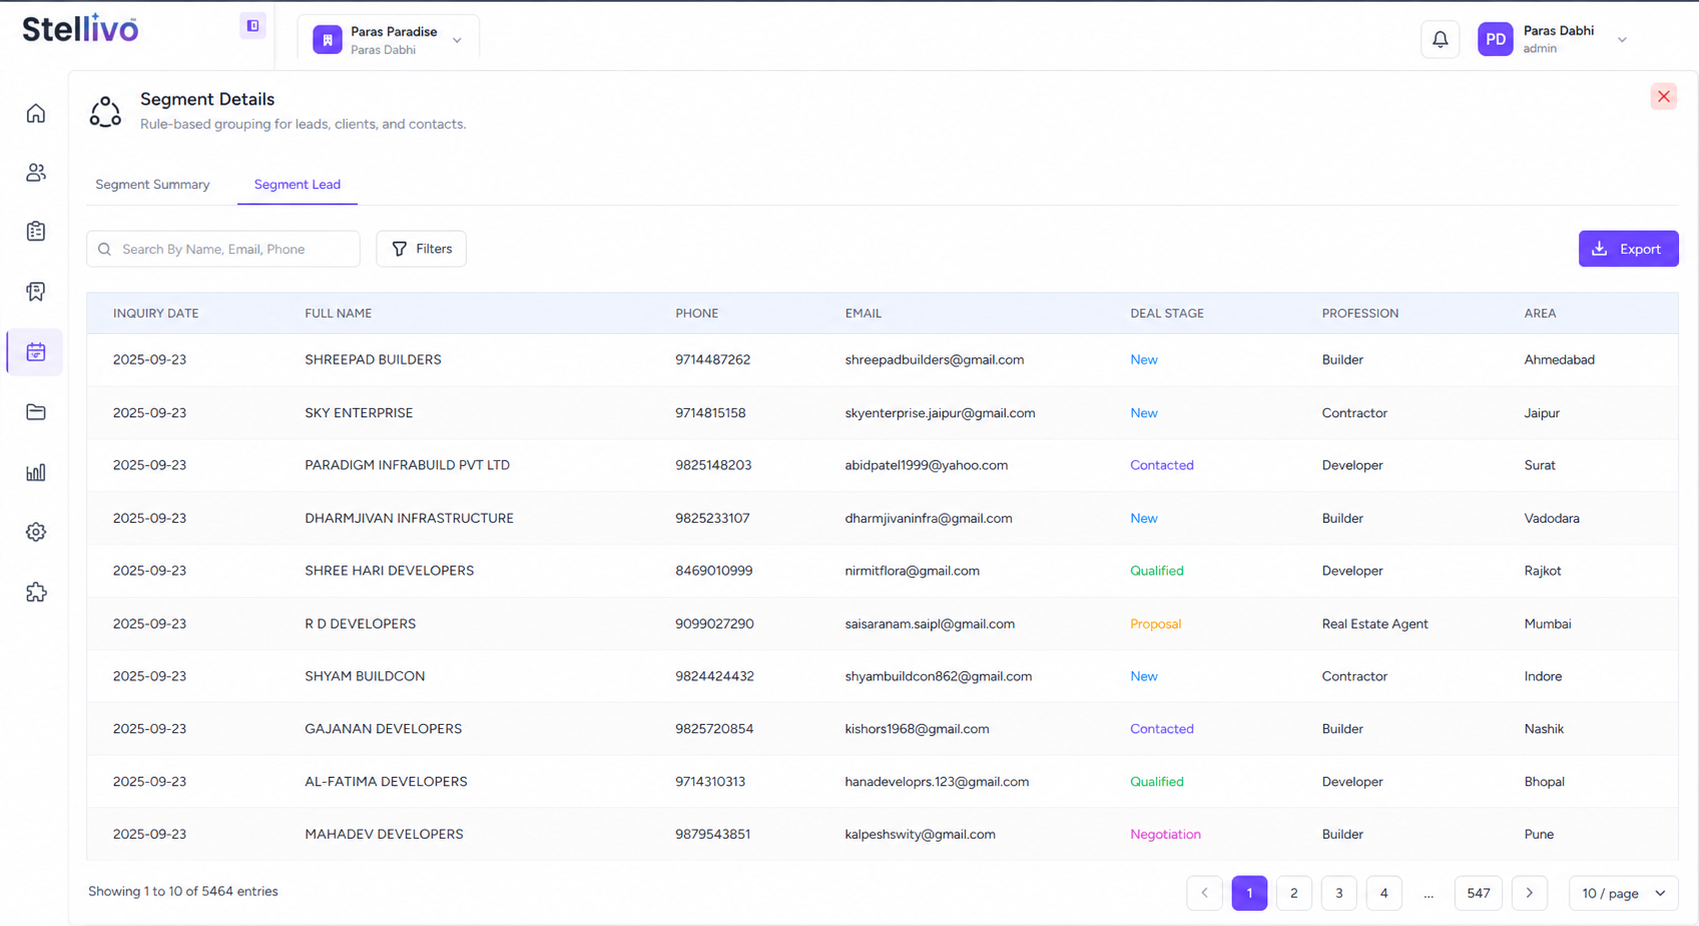Click Real Estate Agent profession cell
The width and height of the screenshot is (1699, 926).
click(1375, 624)
